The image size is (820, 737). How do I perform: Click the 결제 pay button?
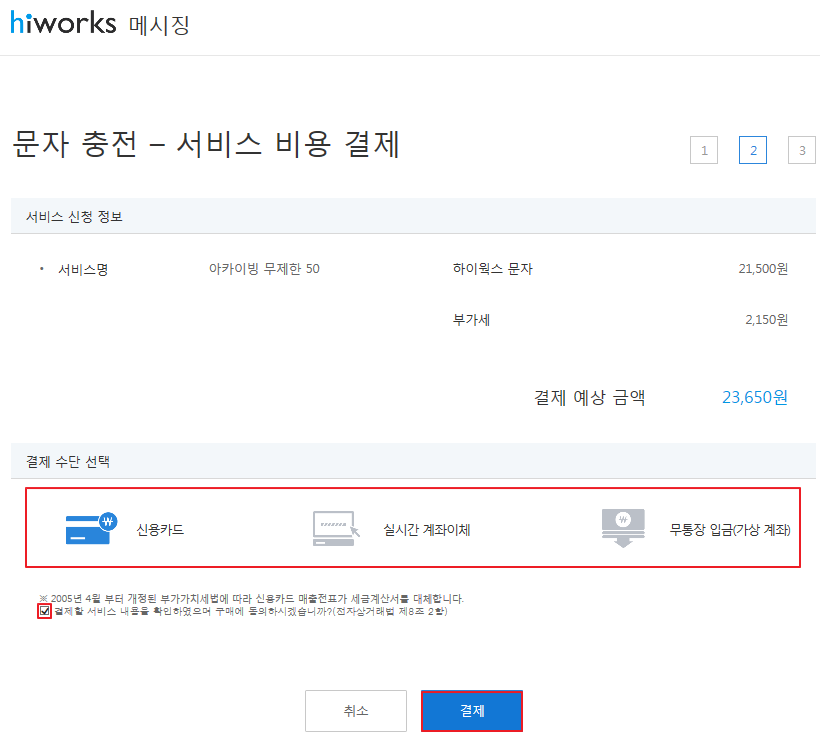point(472,711)
